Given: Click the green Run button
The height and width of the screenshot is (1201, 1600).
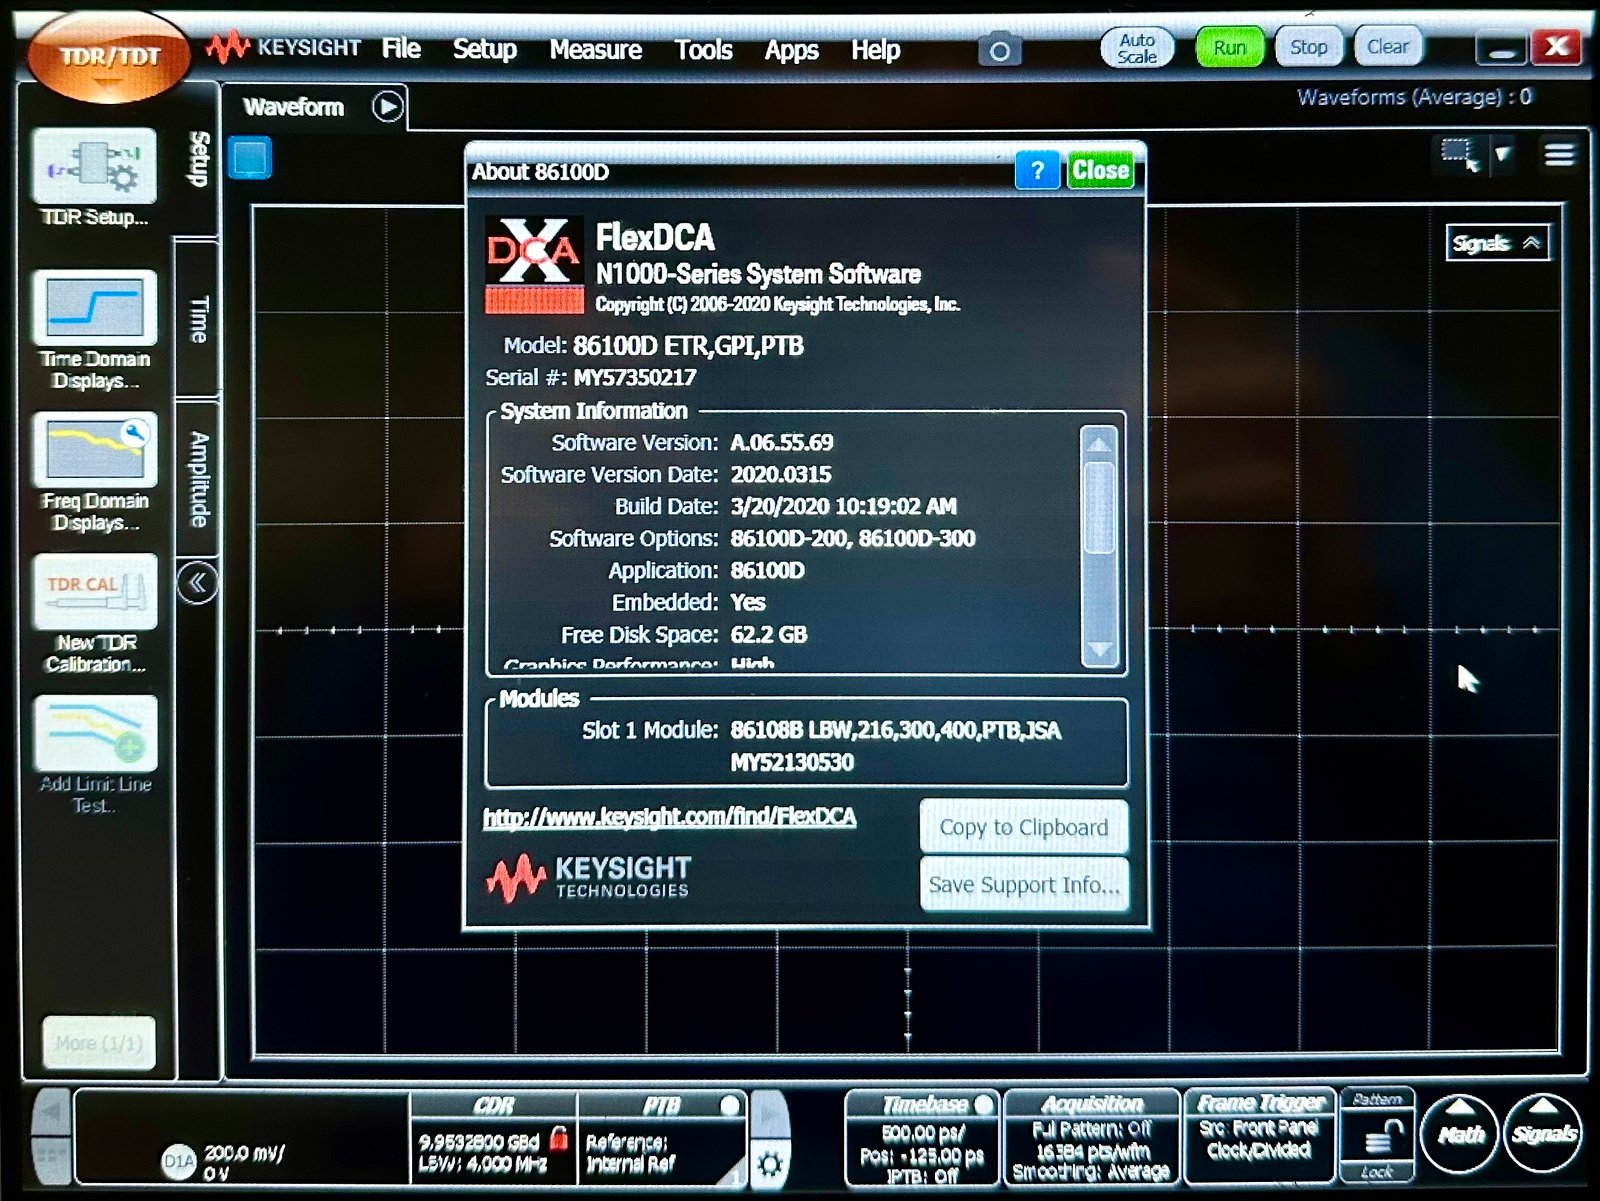Looking at the screenshot, I should click(1229, 47).
